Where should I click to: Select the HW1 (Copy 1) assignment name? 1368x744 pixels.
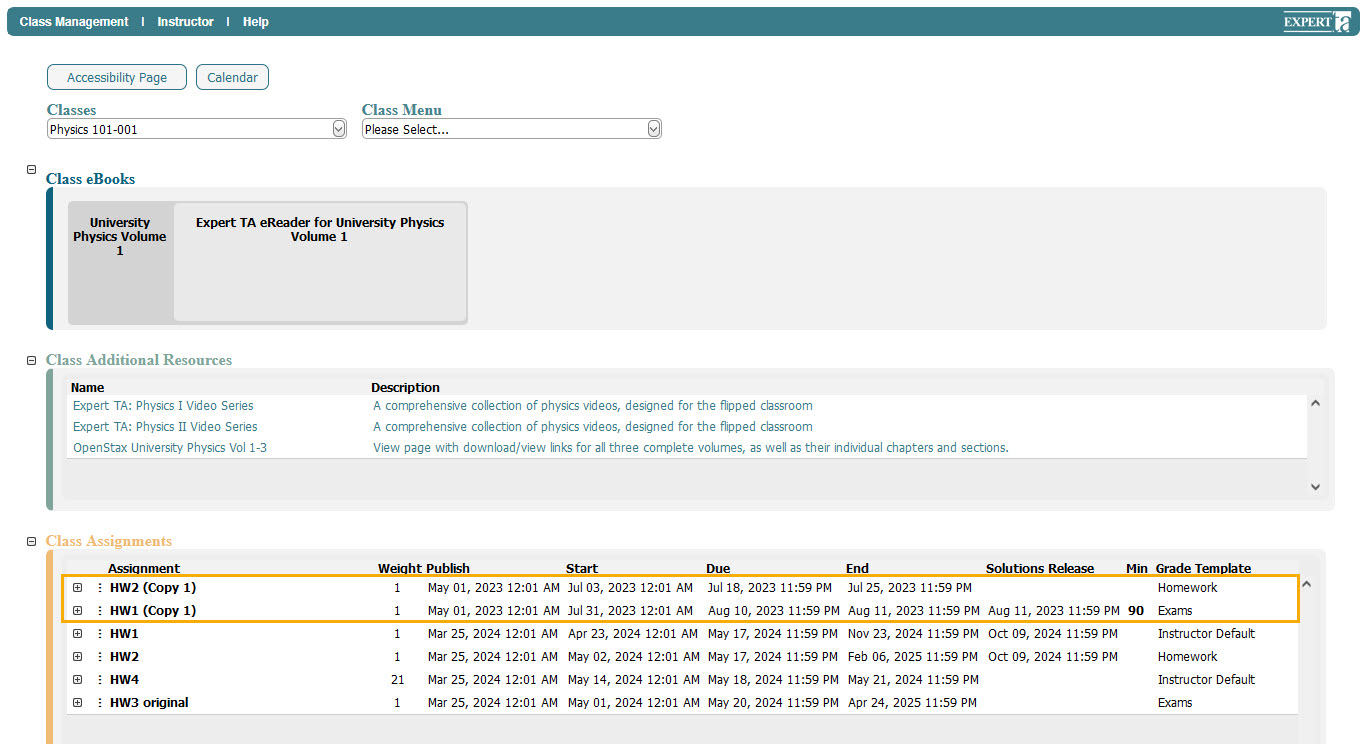coord(153,611)
